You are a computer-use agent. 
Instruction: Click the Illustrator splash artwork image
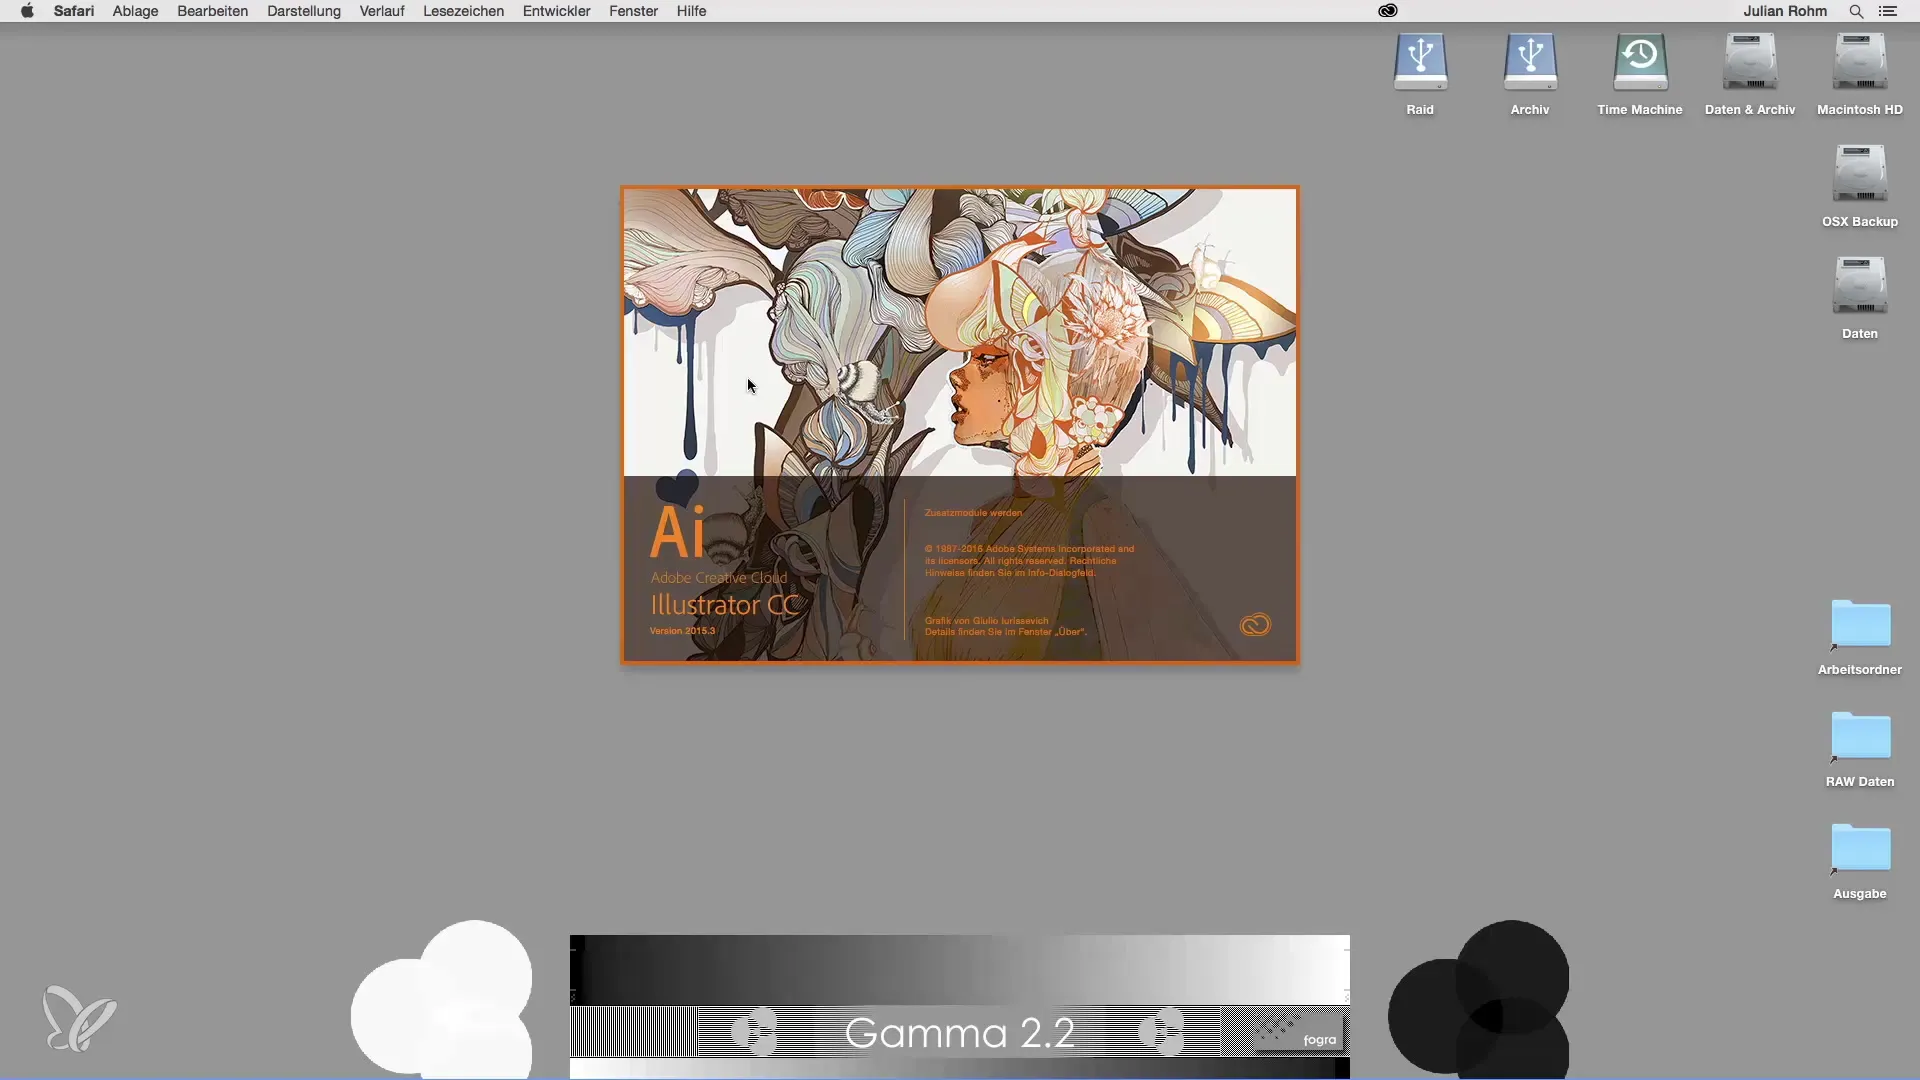click(x=960, y=332)
